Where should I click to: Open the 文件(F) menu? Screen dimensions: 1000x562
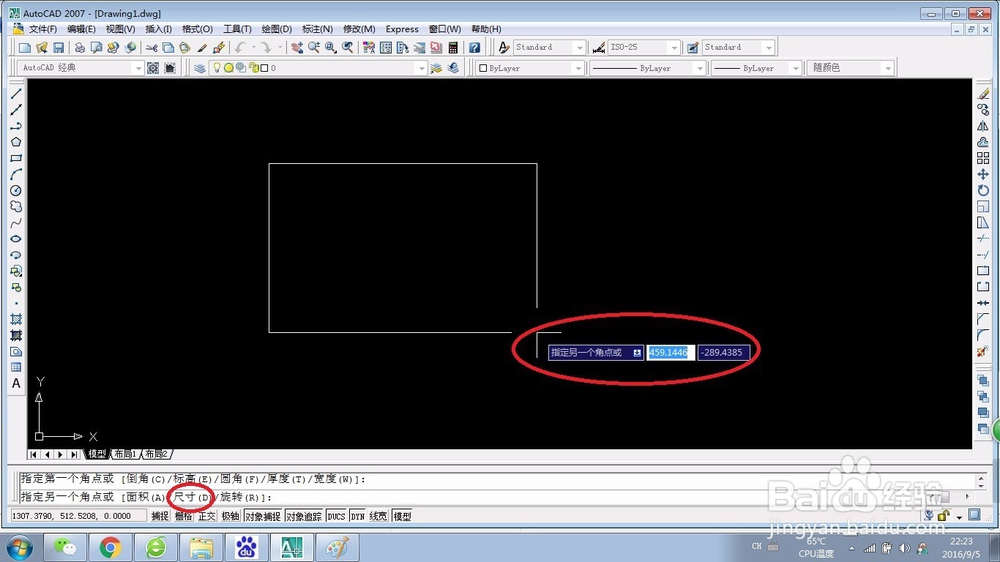pos(43,29)
